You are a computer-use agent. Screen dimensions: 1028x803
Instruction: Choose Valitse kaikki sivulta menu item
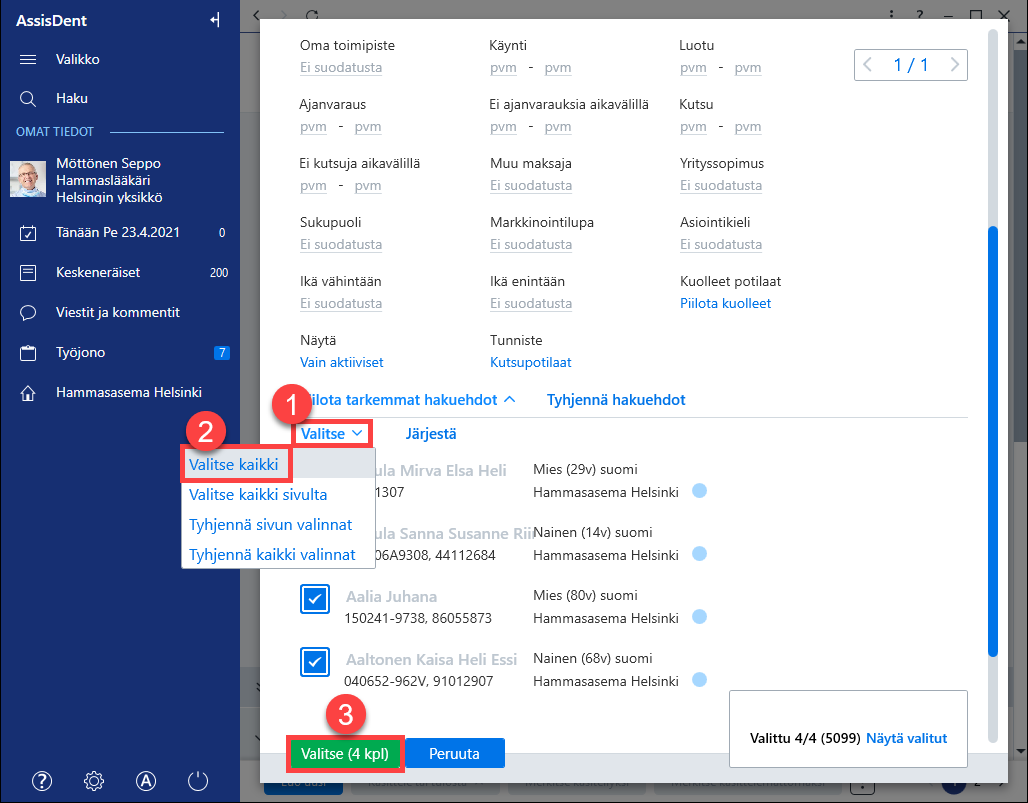click(x=258, y=495)
